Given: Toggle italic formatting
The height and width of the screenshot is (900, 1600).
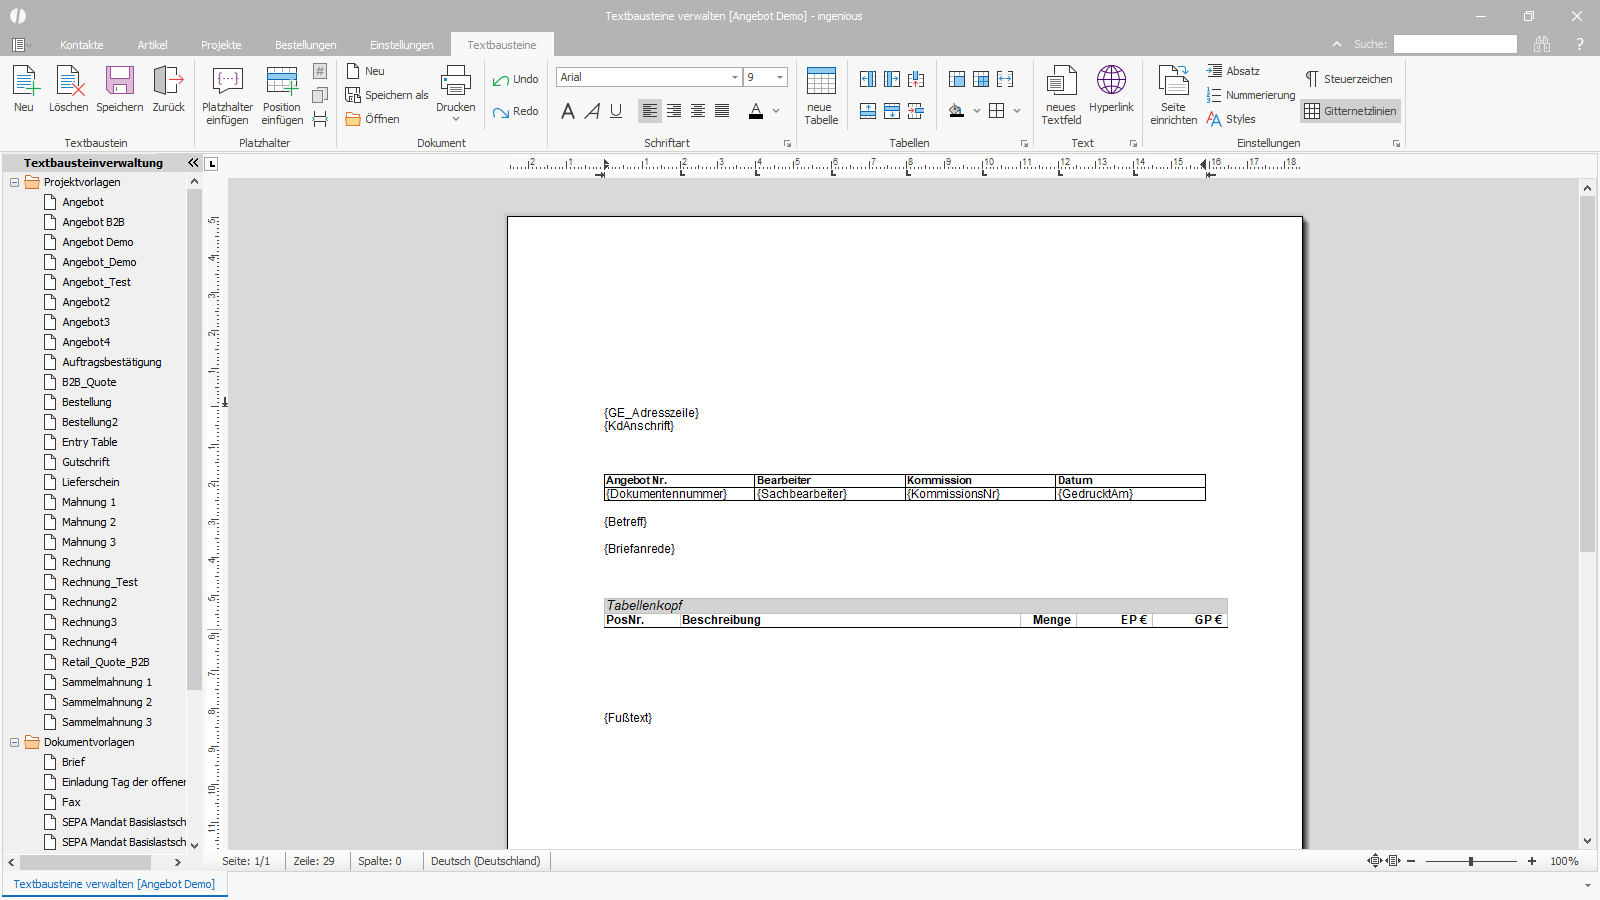Looking at the screenshot, I should (592, 111).
